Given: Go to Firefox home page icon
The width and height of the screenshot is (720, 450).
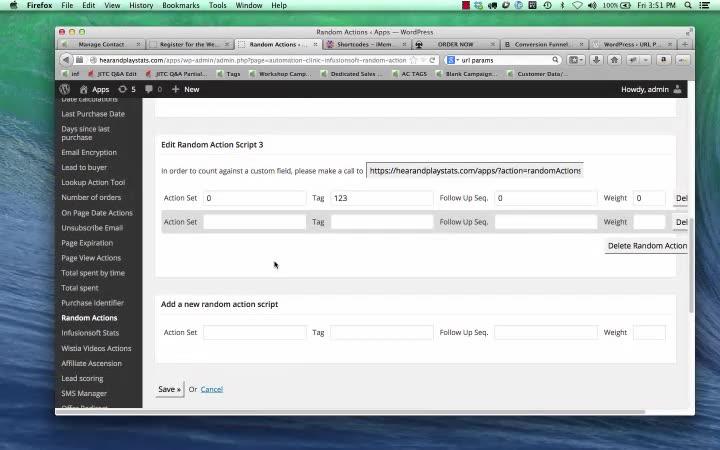Looking at the screenshot, I should 614,60.
